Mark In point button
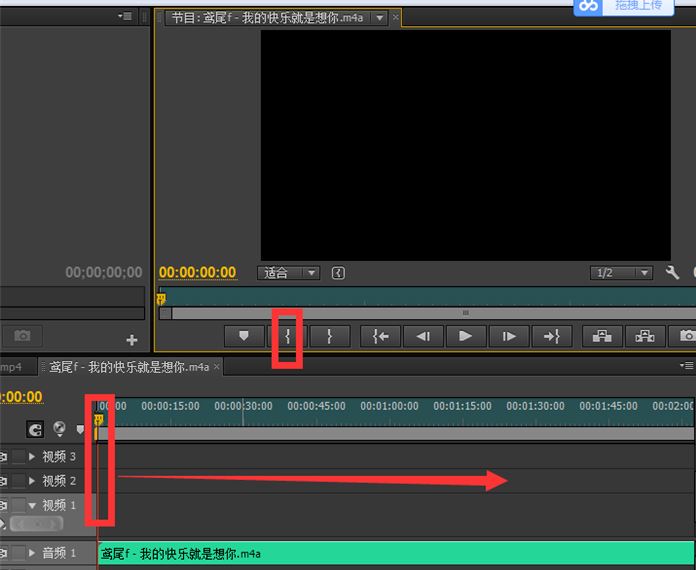The image size is (696, 570). click(x=287, y=336)
